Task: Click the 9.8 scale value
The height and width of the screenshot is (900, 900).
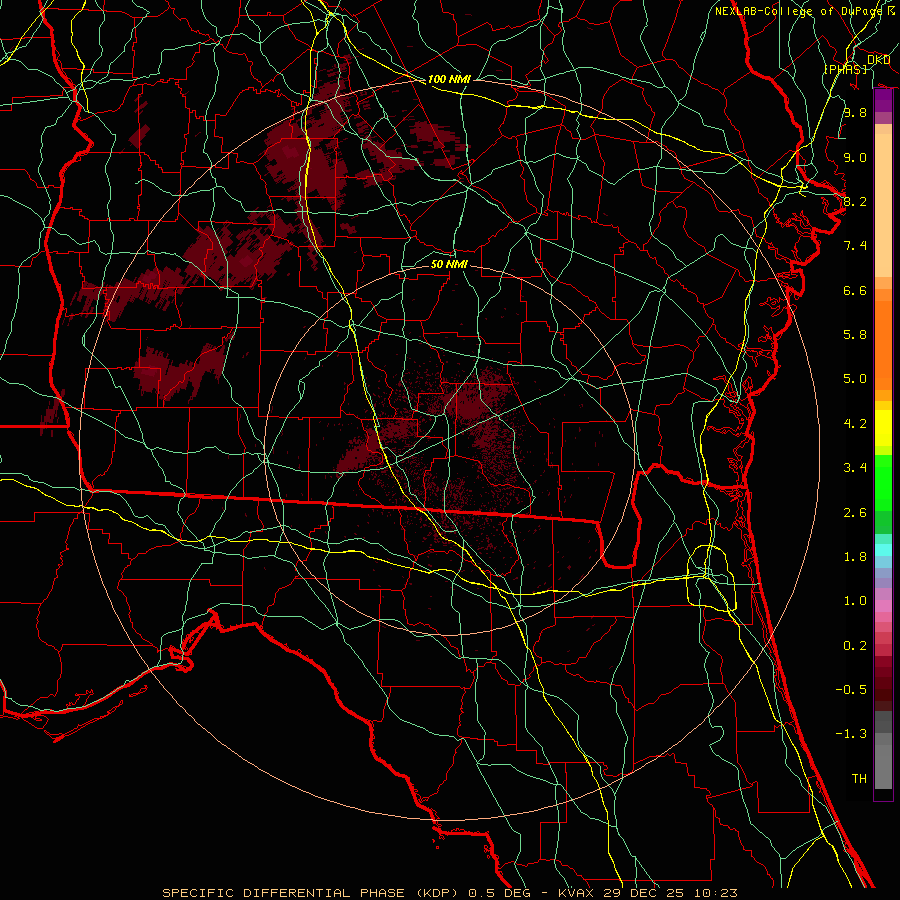Action: pyautogui.click(x=855, y=112)
